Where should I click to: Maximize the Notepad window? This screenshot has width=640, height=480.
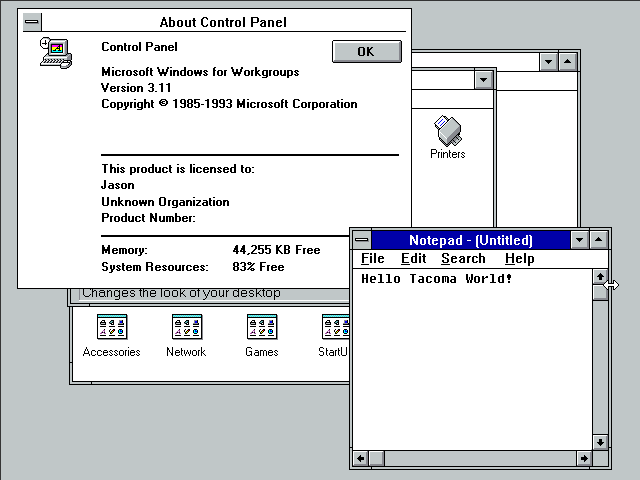click(599, 240)
